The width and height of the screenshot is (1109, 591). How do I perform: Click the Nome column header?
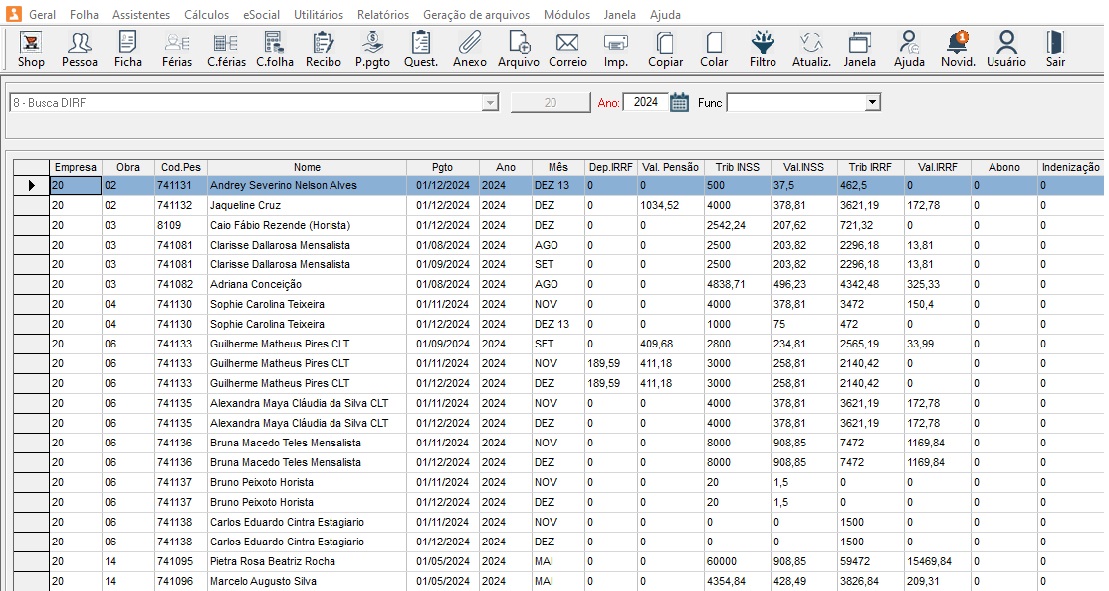tap(306, 167)
